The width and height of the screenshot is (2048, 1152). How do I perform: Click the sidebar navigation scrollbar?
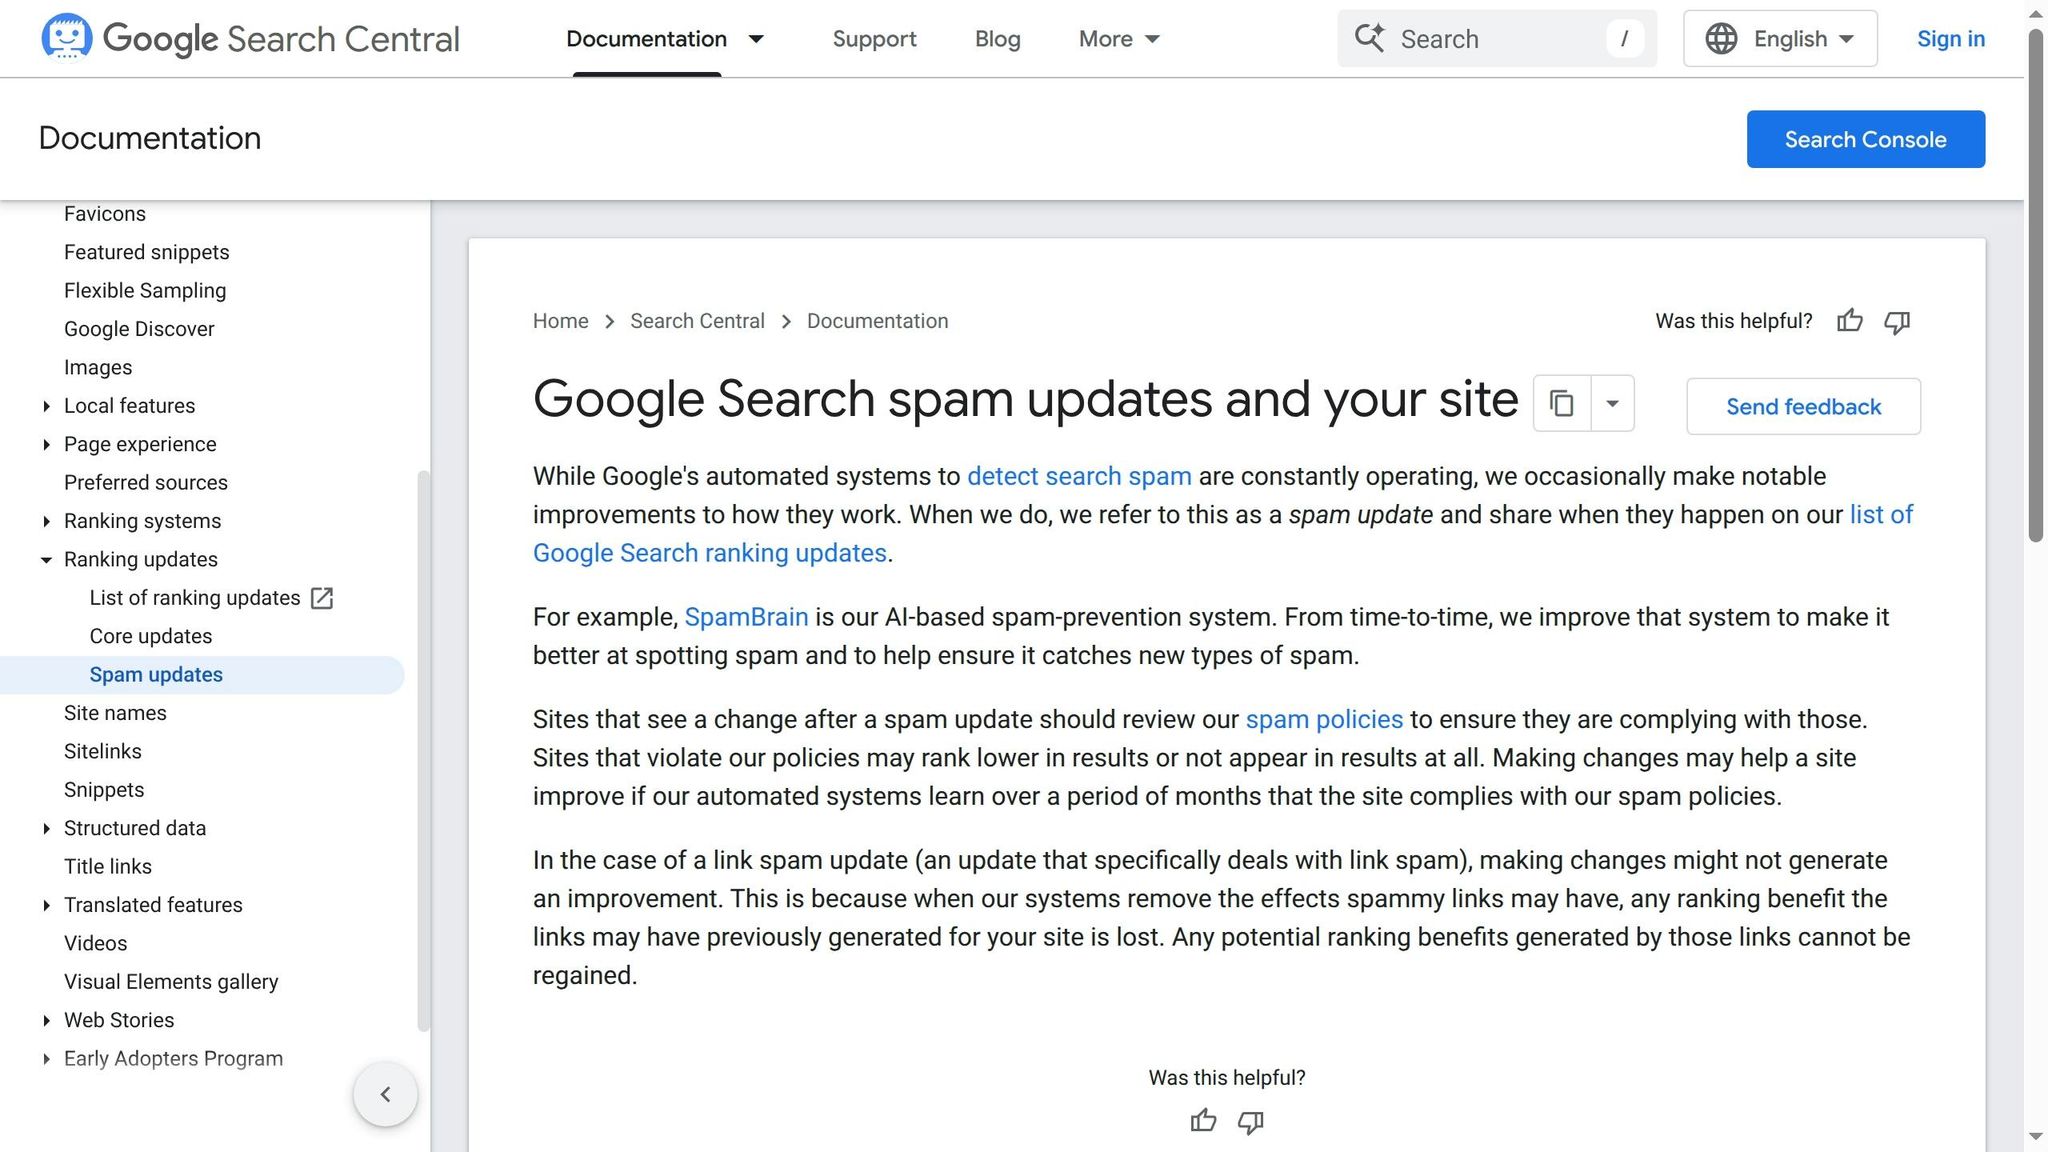coord(423,750)
